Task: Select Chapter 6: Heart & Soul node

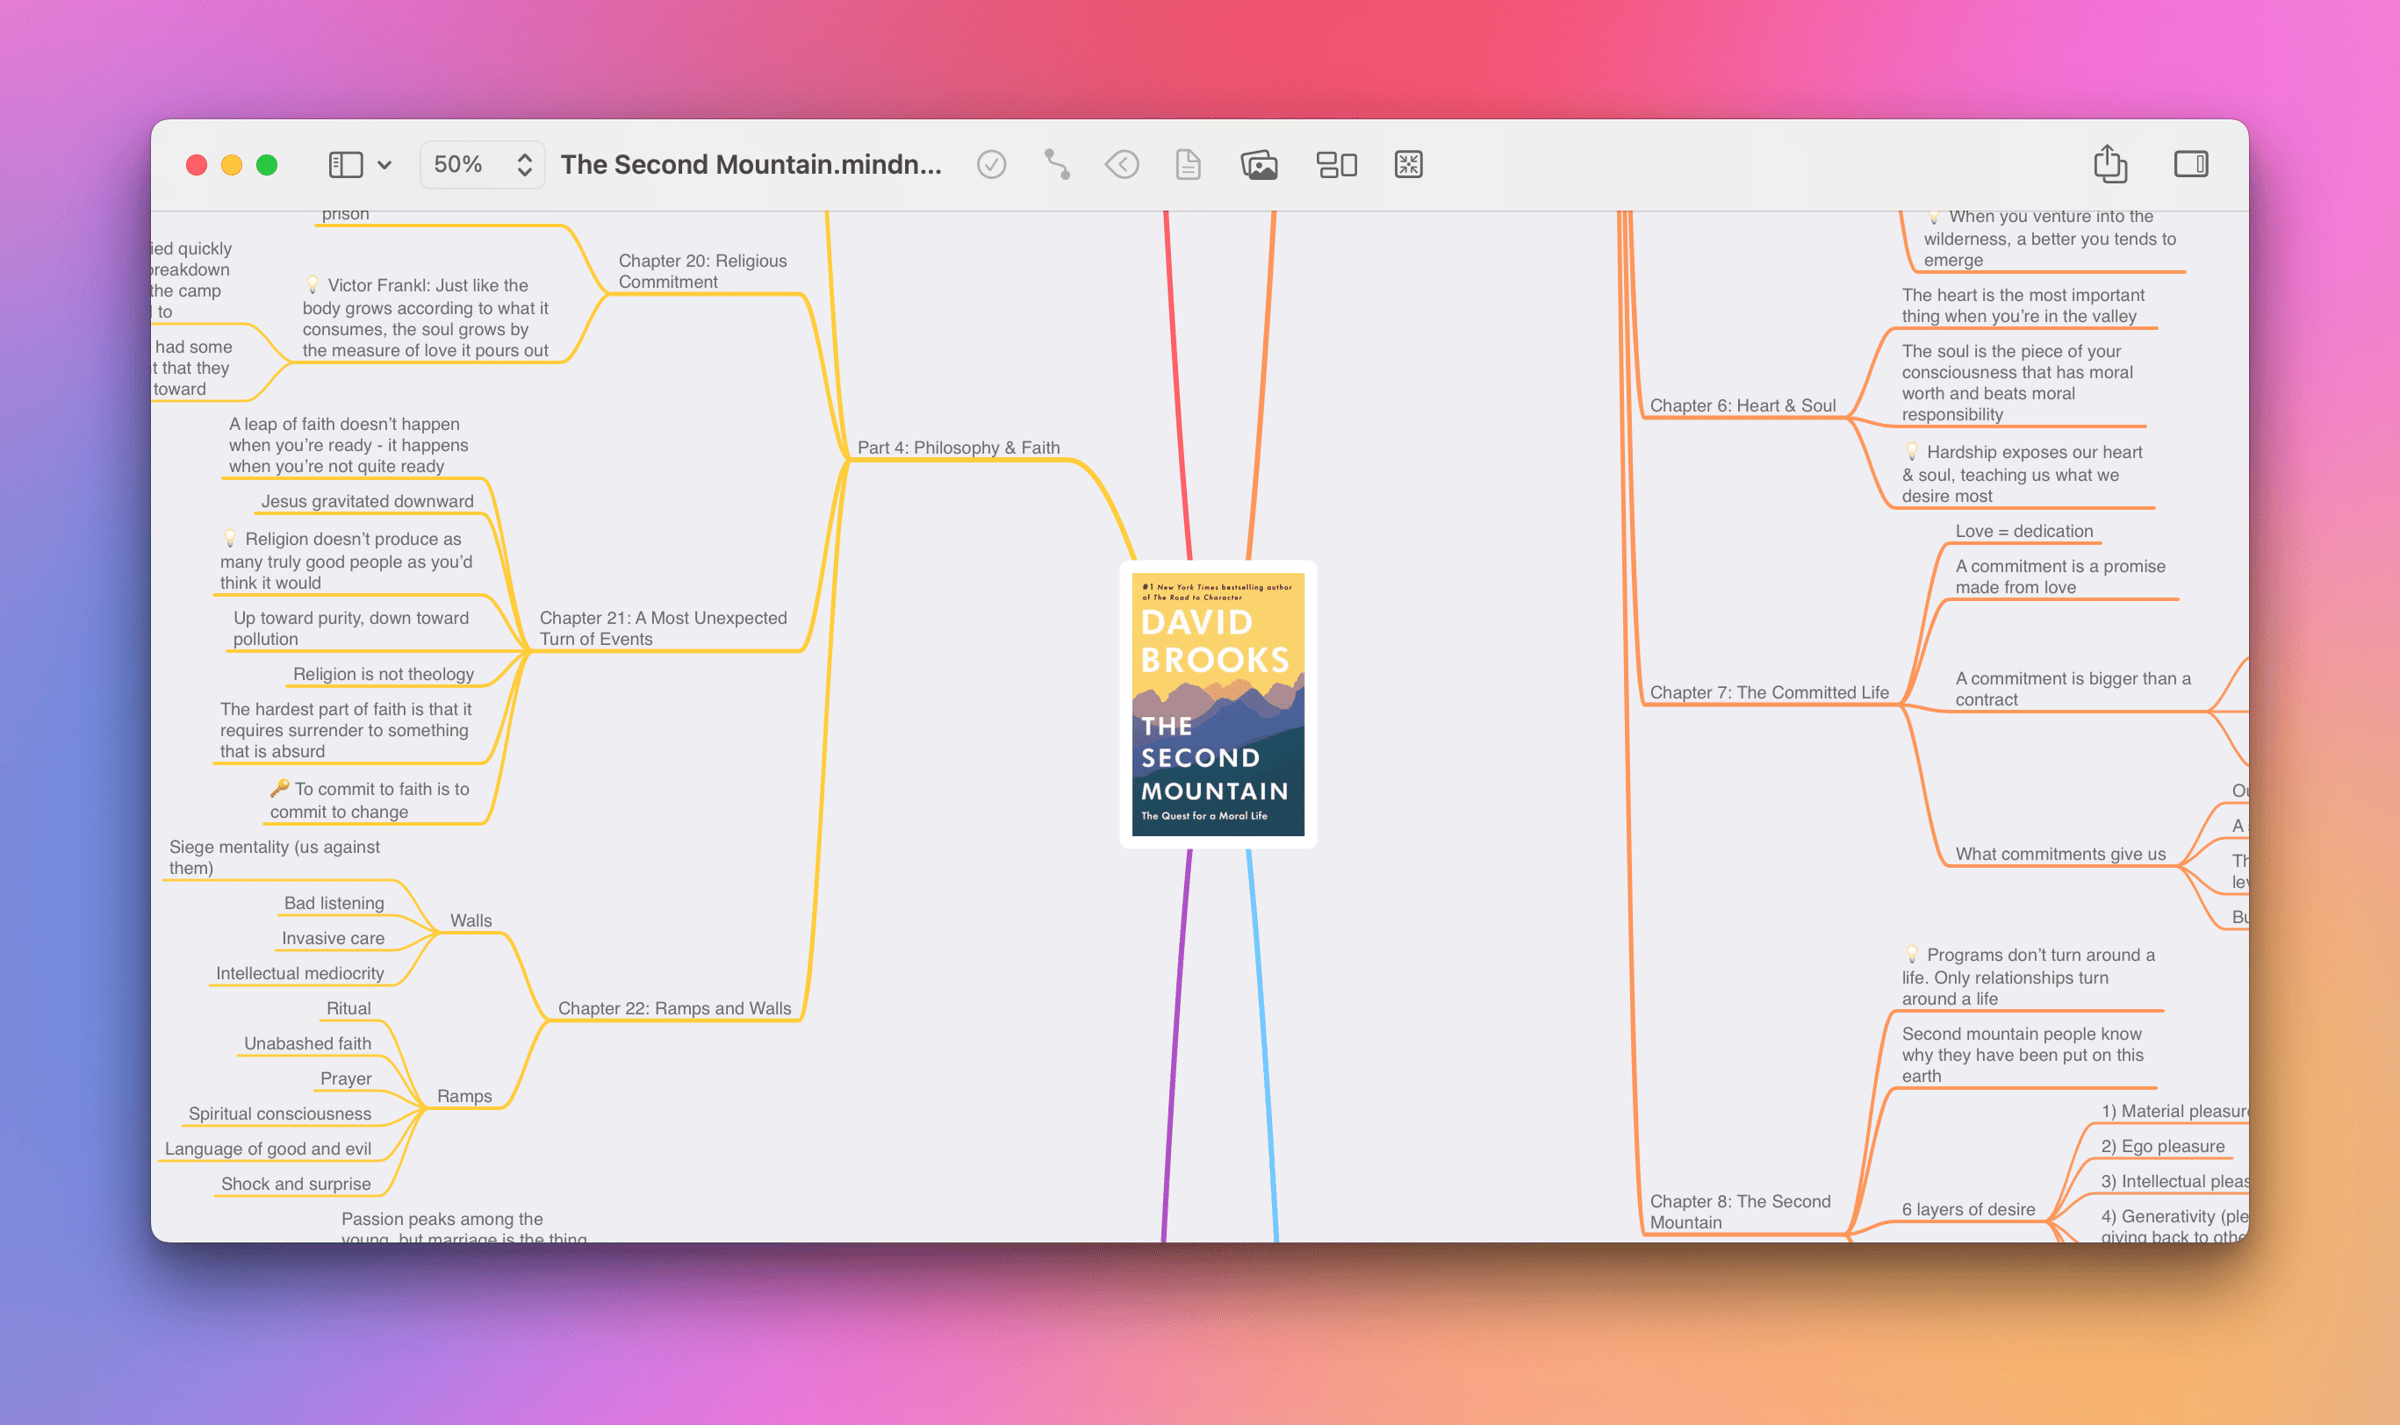Action: pyautogui.click(x=1742, y=405)
